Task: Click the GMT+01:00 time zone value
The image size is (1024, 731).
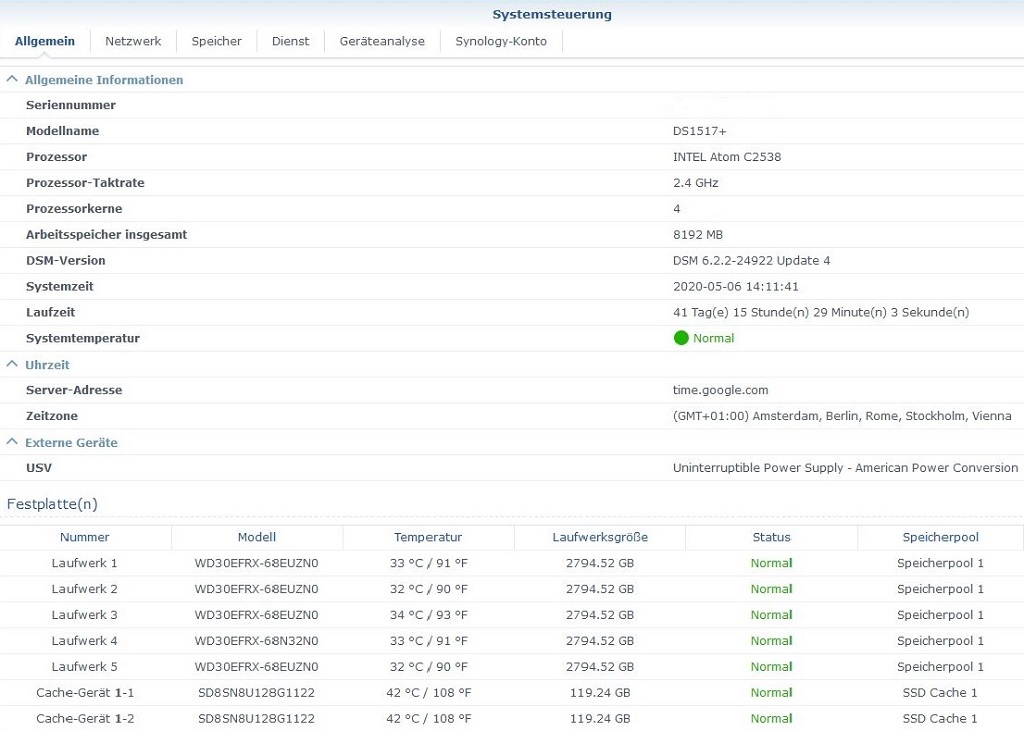Action: (842, 415)
